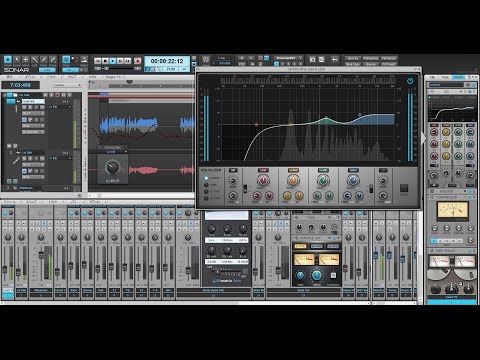This screenshot has width=480, height=360.
Task: Toggle the QuadCurve Equalizer power button
Action: click(x=410, y=81)
